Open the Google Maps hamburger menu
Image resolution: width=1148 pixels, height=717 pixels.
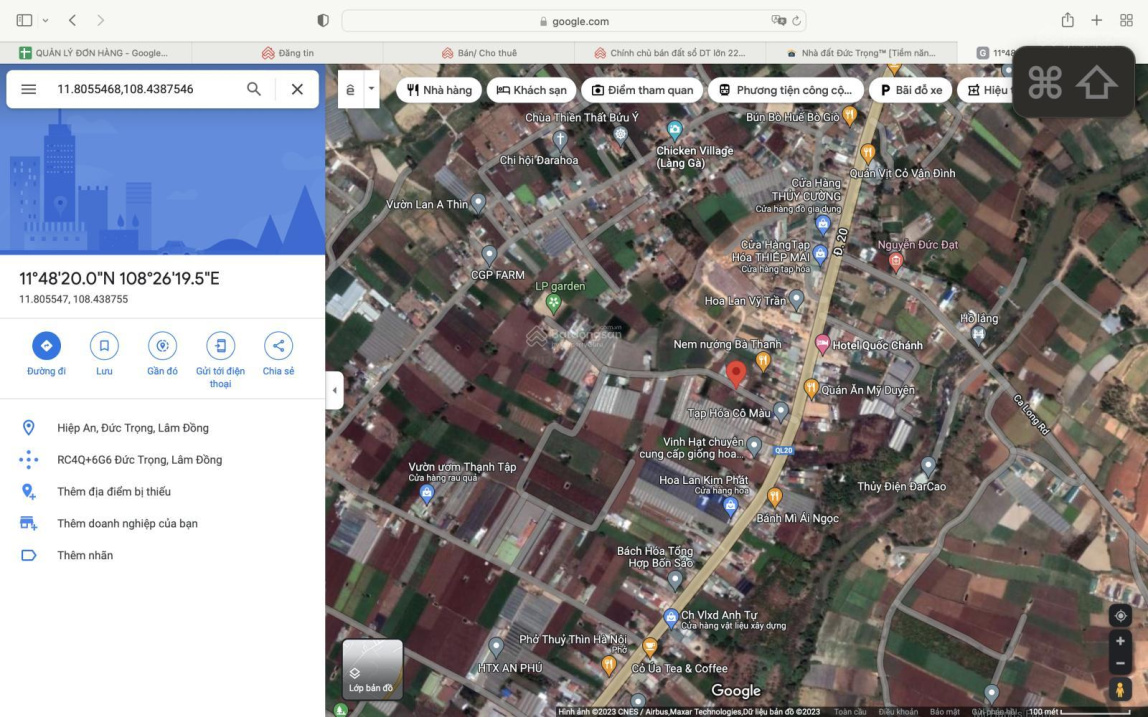[29, 89]
